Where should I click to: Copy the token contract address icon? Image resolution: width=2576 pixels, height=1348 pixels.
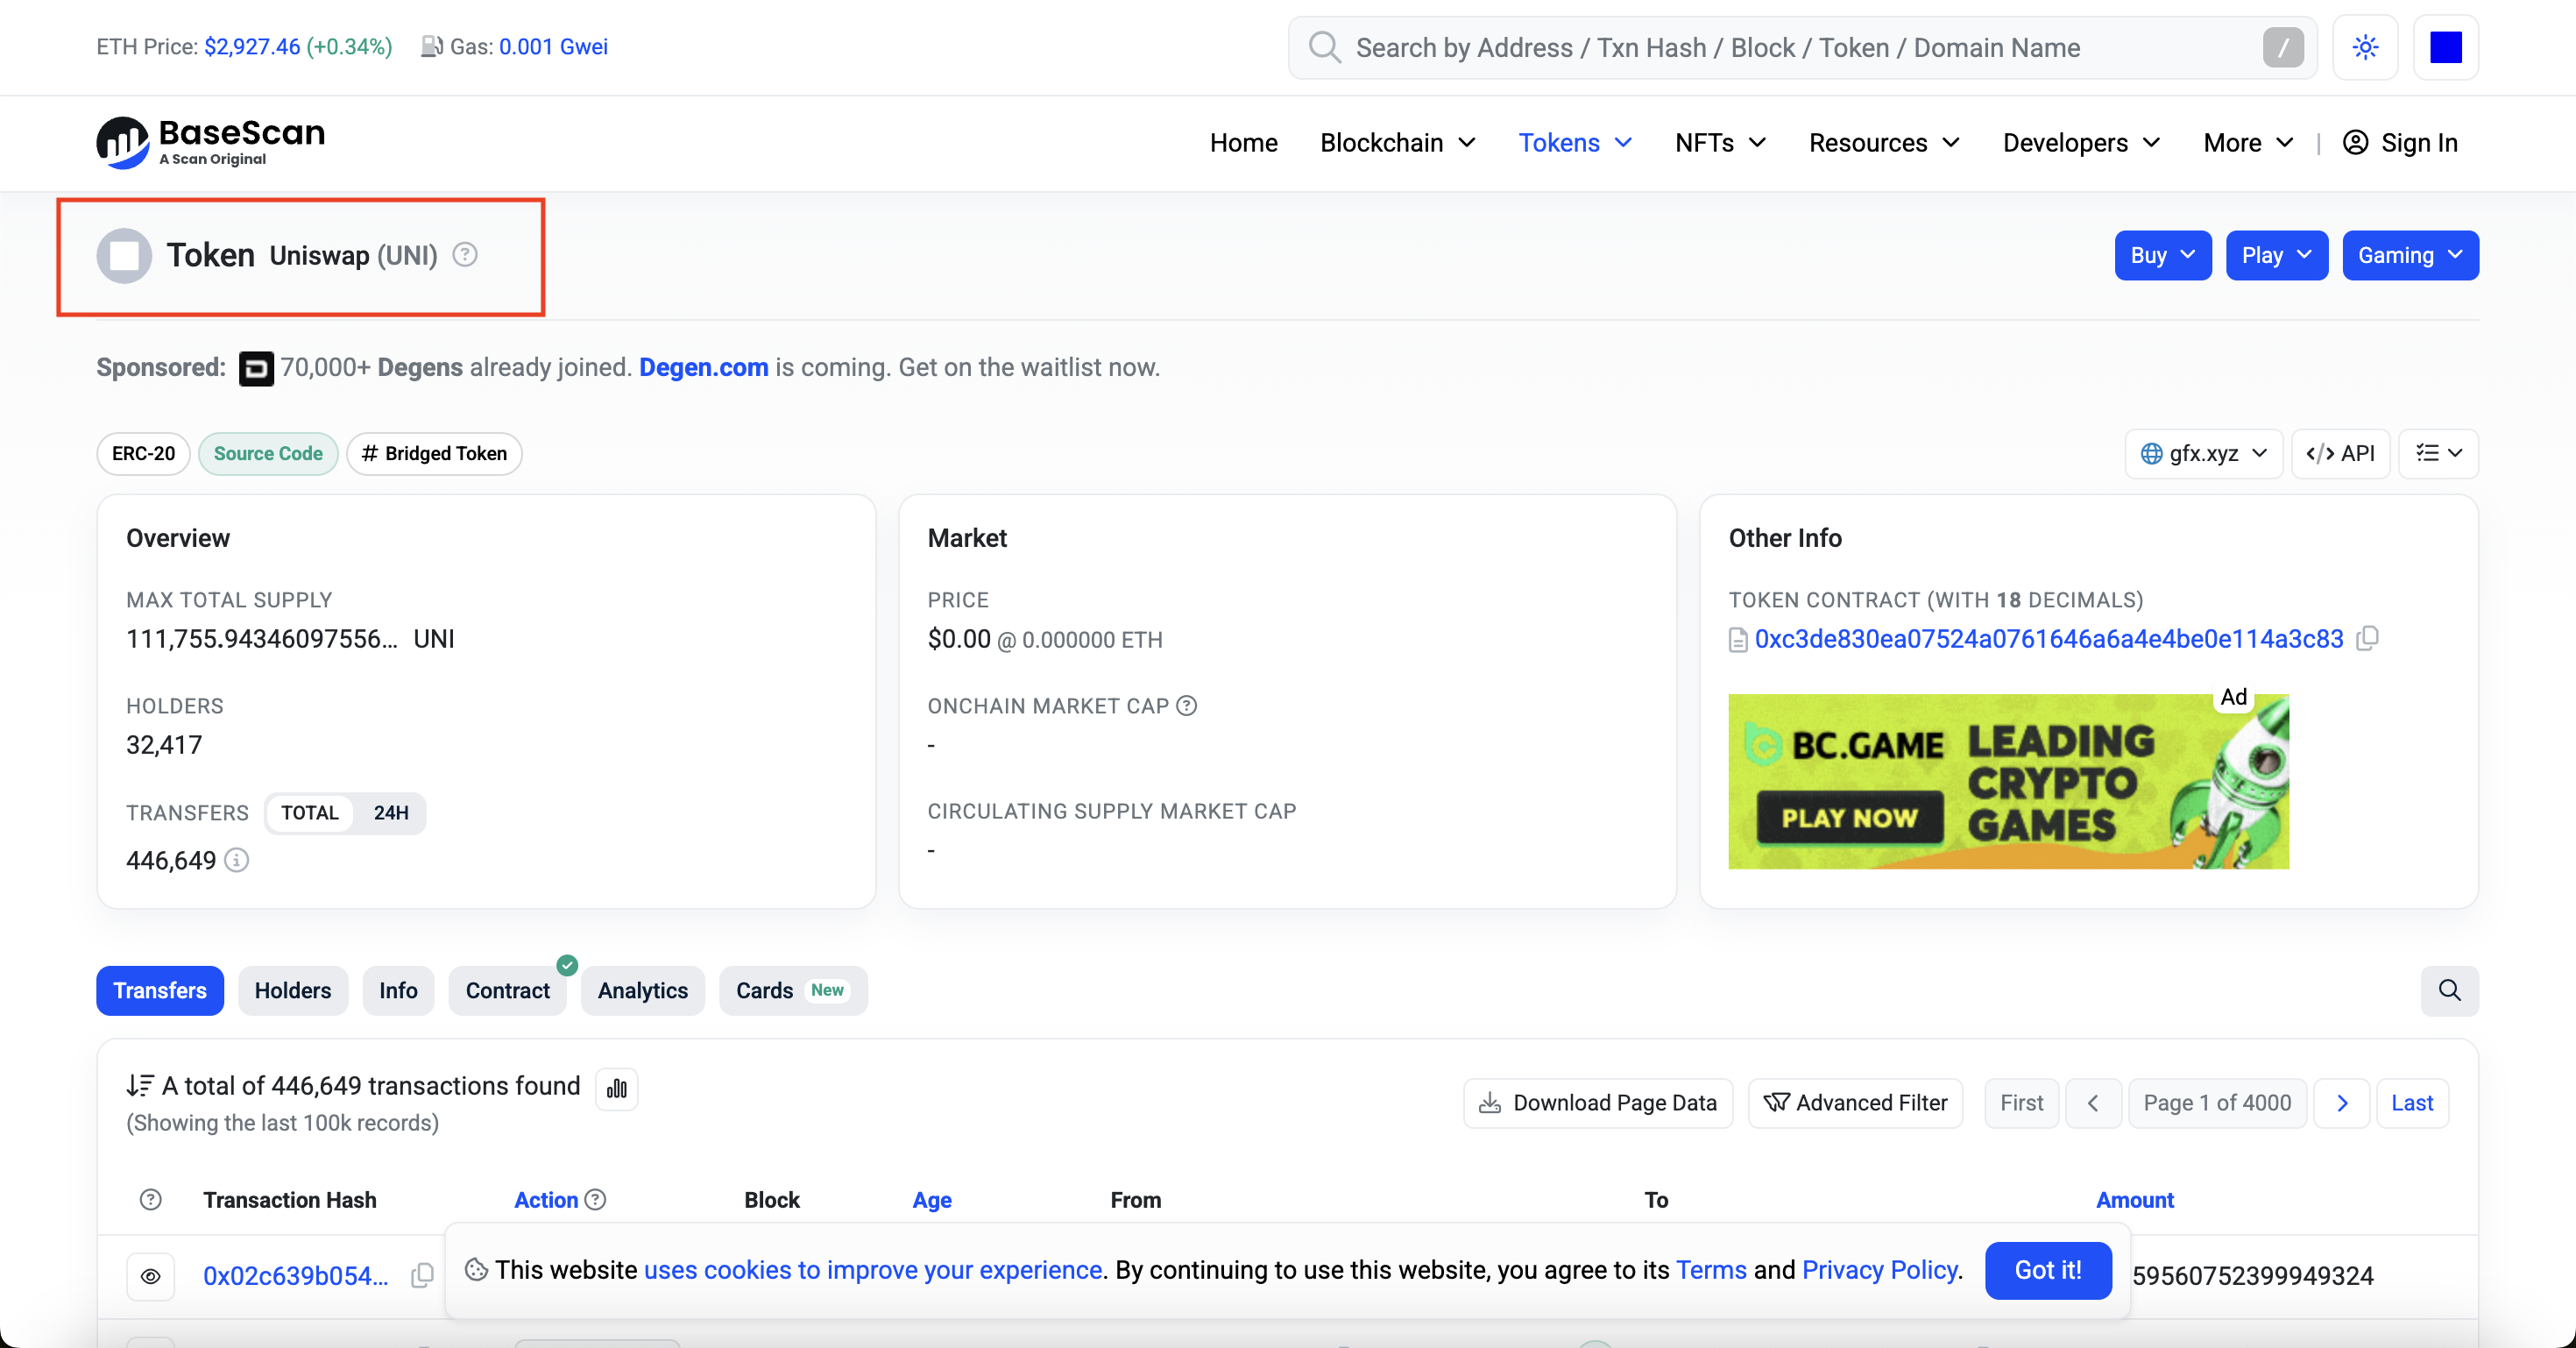coord(2367,638)
